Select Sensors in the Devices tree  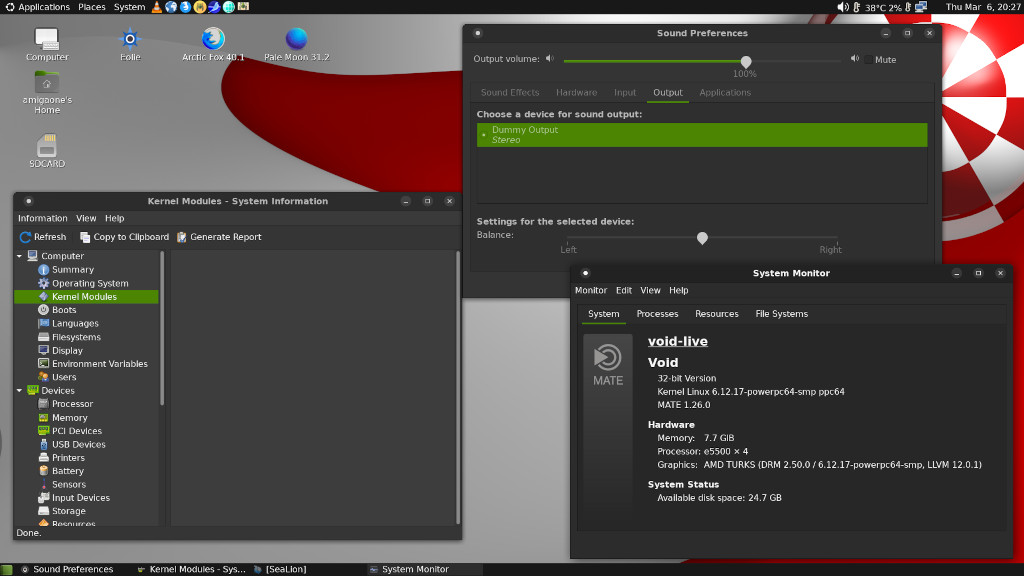pos(69,485)
